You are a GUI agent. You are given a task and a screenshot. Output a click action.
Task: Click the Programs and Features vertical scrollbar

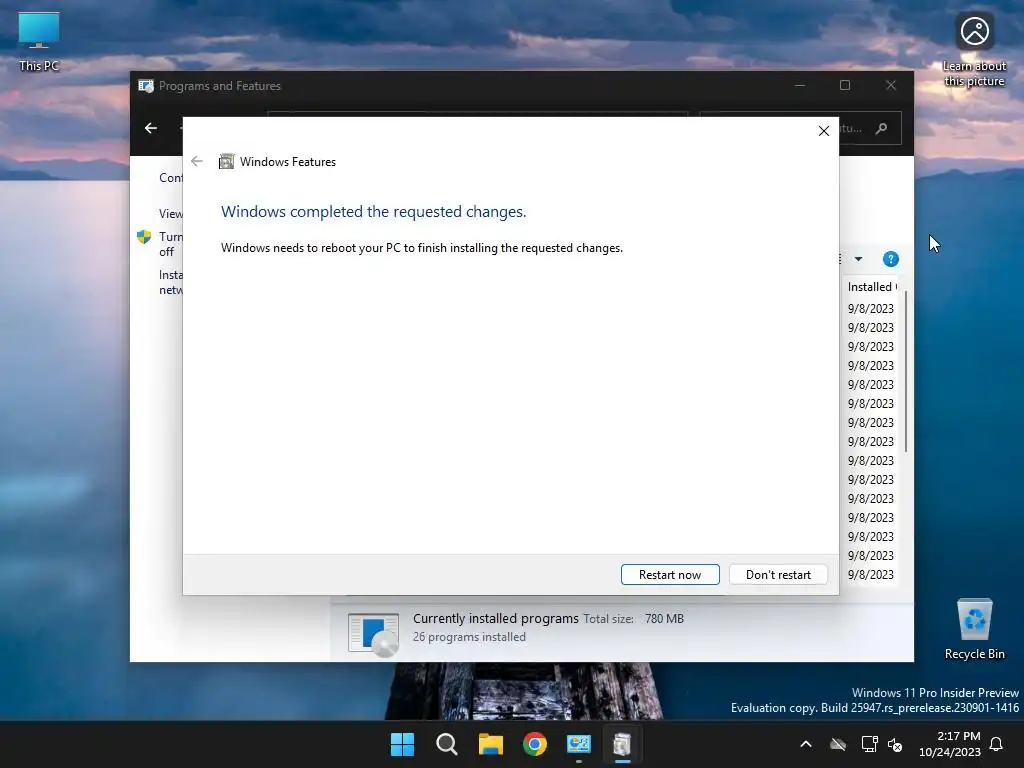pyautogui.click(x=906, y=371)
